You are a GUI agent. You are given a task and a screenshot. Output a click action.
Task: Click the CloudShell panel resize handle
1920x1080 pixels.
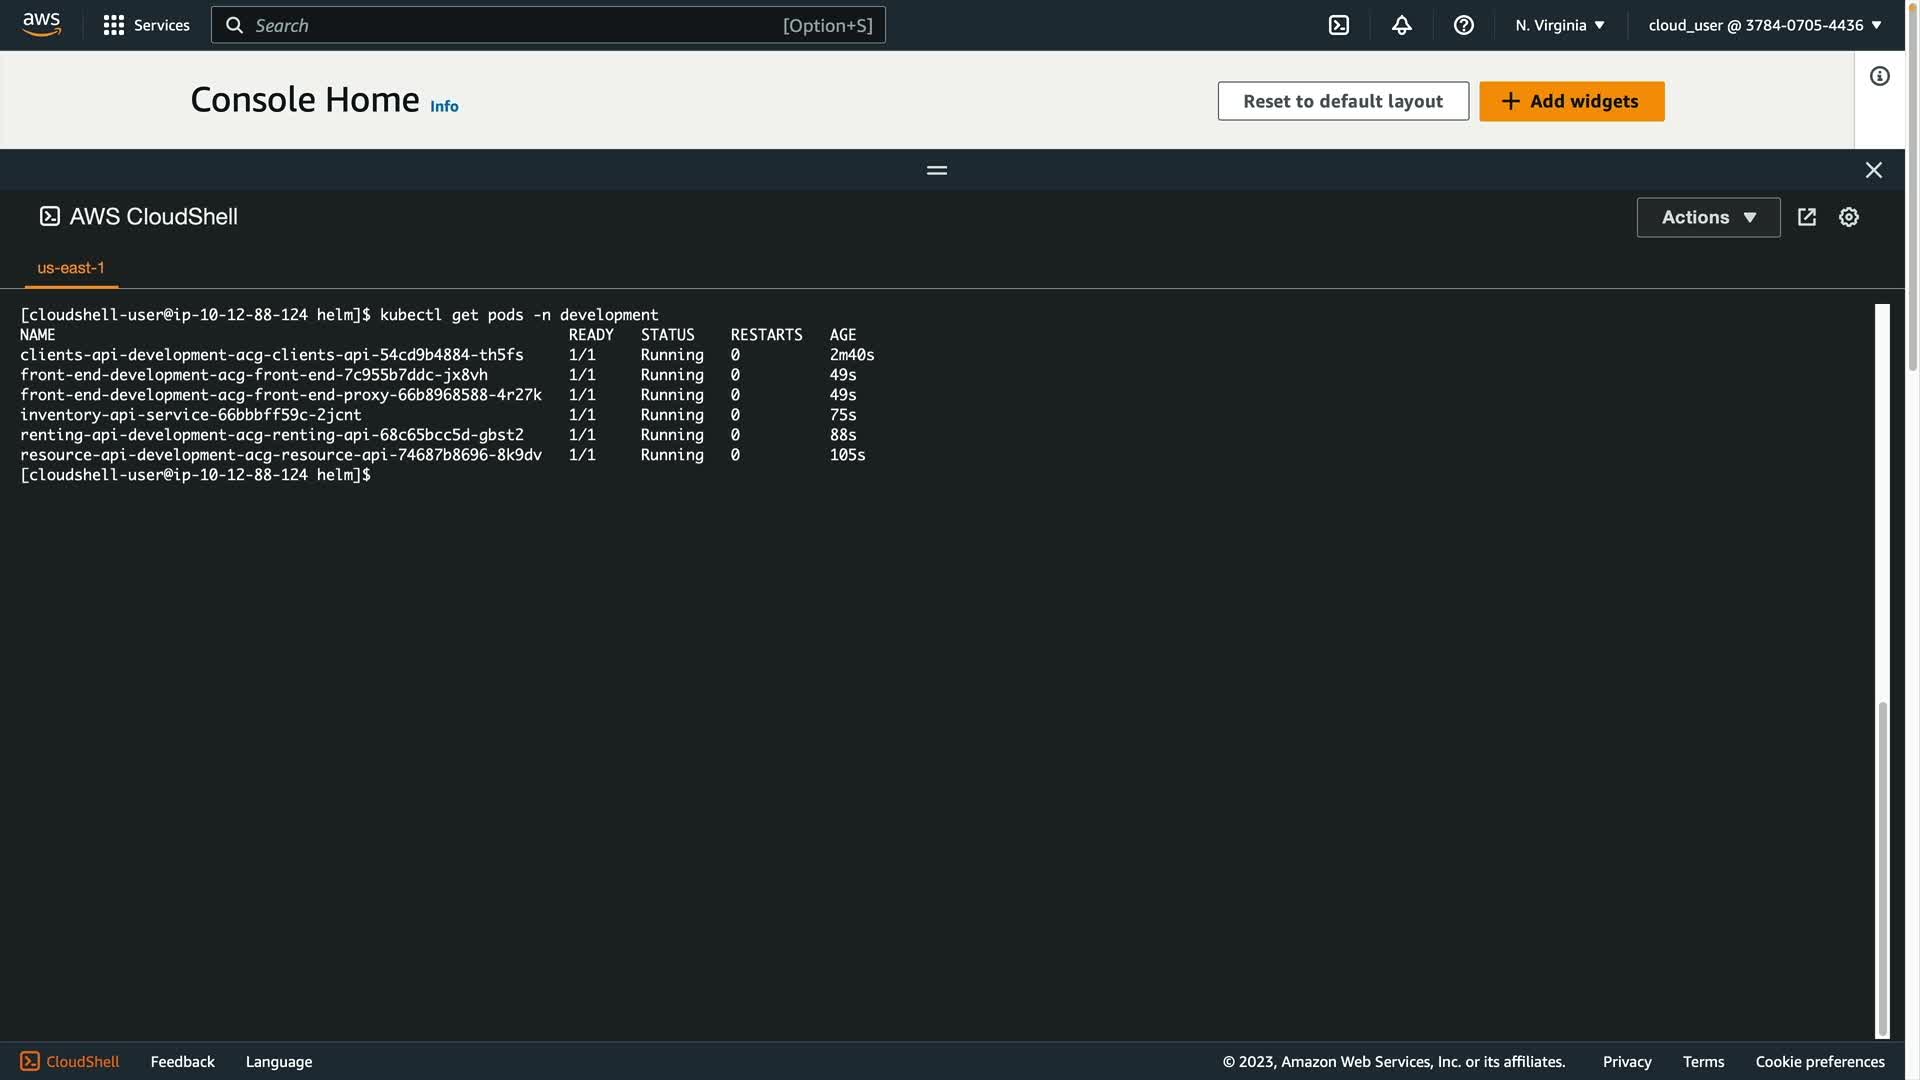(x=936, y=170)
